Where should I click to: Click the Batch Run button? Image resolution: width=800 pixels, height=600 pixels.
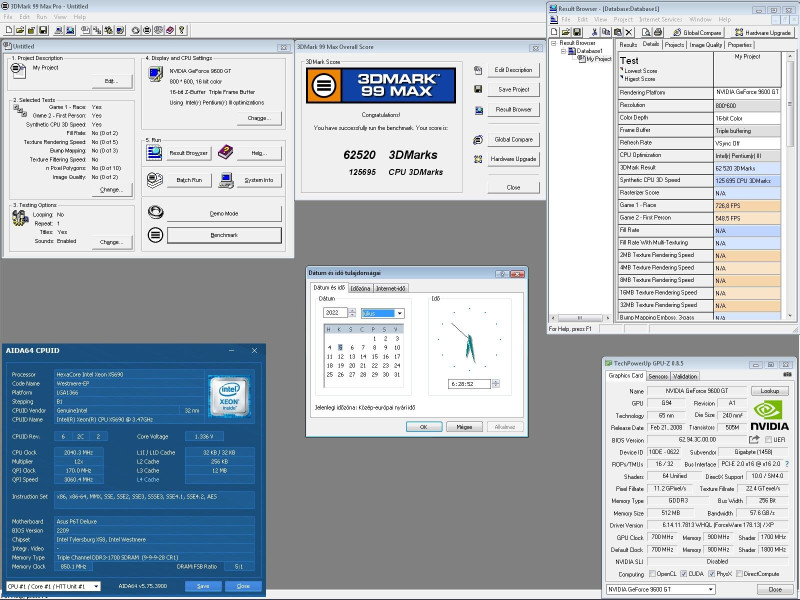coord(189,180)
